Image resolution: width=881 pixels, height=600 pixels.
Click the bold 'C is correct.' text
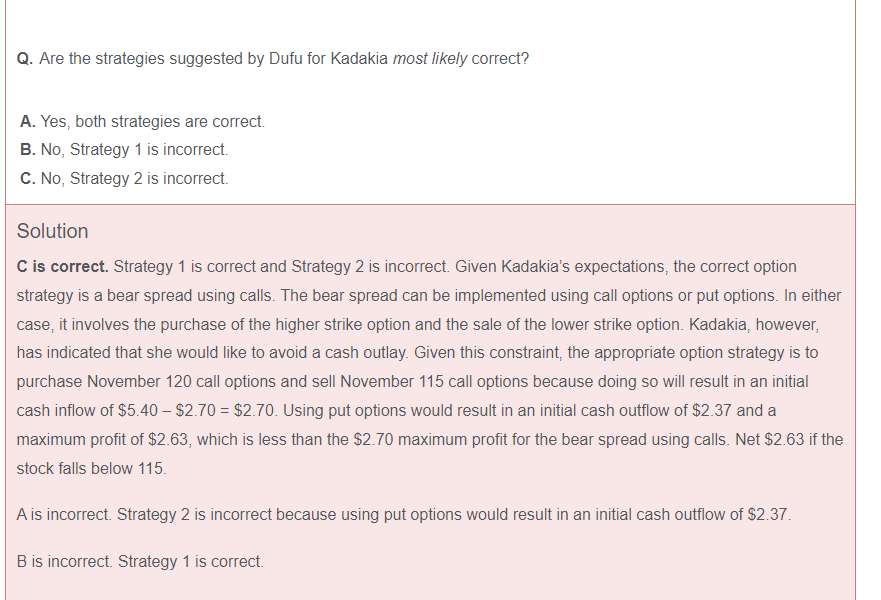point(62,267)
